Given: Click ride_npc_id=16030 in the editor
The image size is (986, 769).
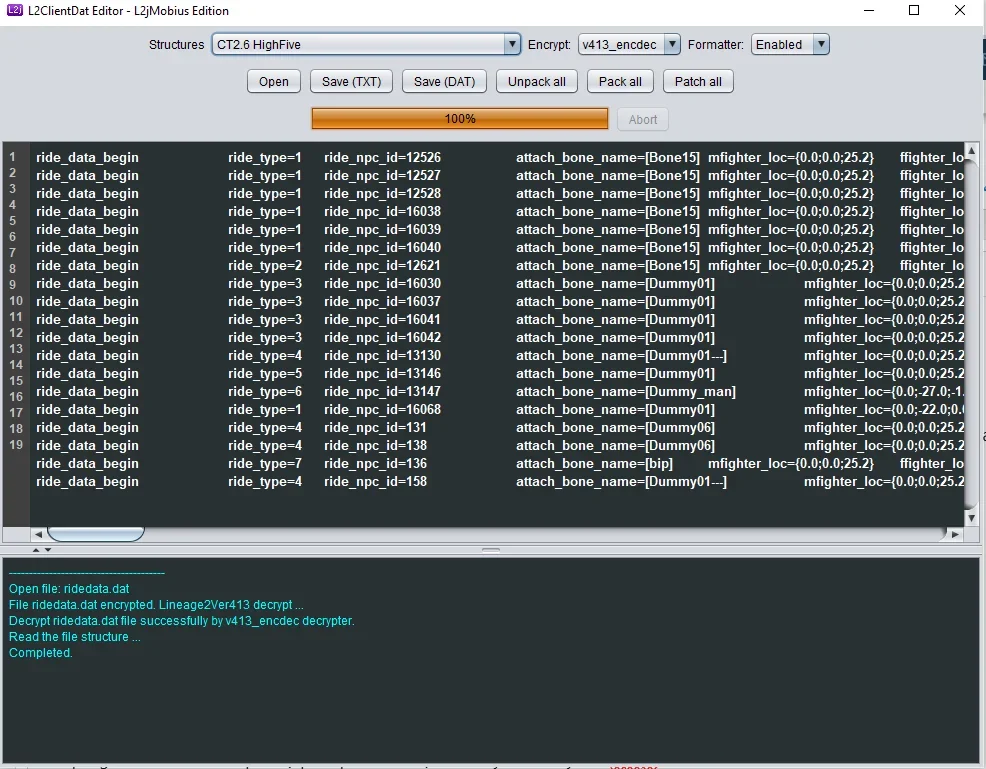Looking at the screenshot, I should [x=382, y=284].
